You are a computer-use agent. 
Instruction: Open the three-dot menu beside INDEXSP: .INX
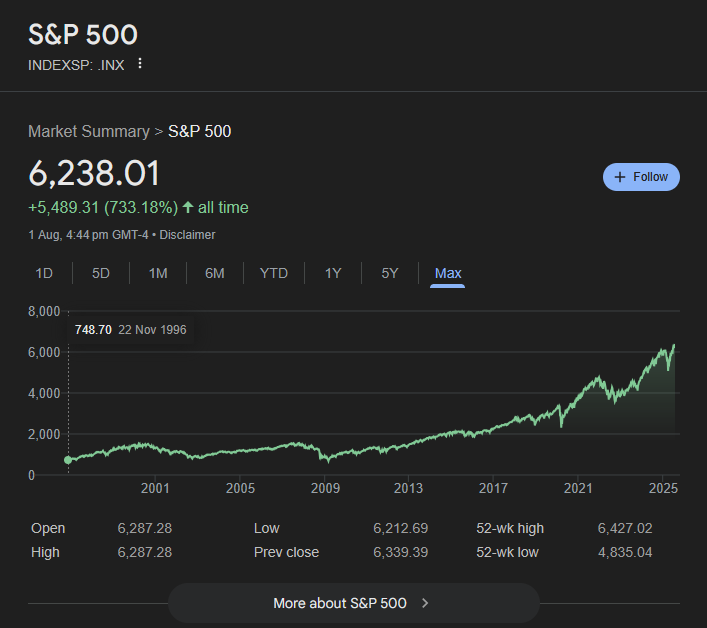pyautogui.click(x=140, y=64)
